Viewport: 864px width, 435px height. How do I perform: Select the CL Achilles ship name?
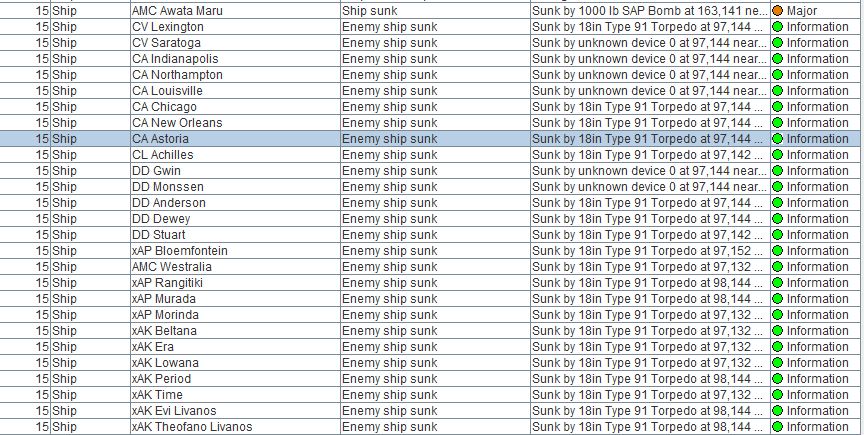(x=163, y=154)
